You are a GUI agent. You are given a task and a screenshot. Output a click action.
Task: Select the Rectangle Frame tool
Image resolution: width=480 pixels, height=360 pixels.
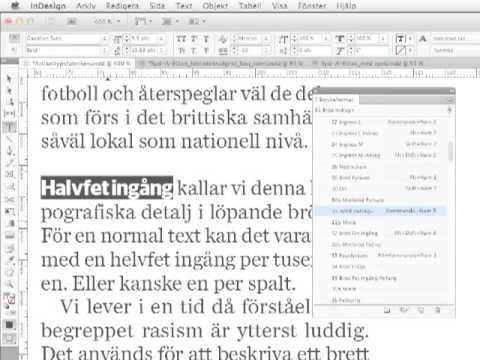point(10,174)
